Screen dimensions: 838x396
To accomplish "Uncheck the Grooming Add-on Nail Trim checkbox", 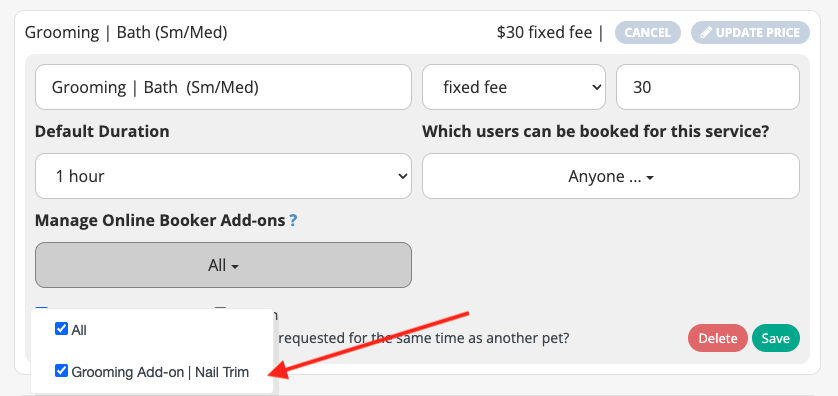I will click(61, 370).
